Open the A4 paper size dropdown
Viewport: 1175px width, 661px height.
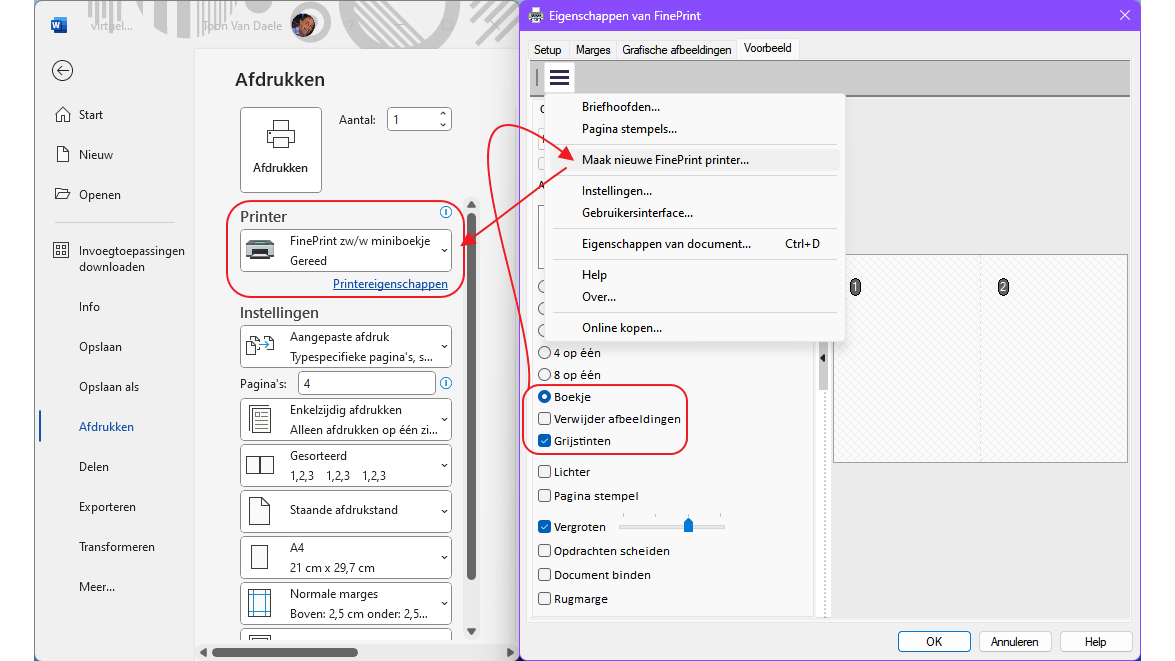[345, 557]
